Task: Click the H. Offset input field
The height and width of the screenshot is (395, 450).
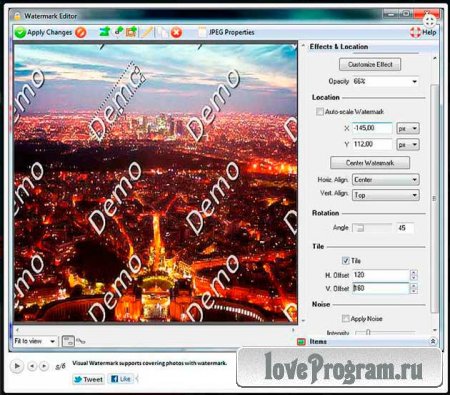Action: (381, 275)
